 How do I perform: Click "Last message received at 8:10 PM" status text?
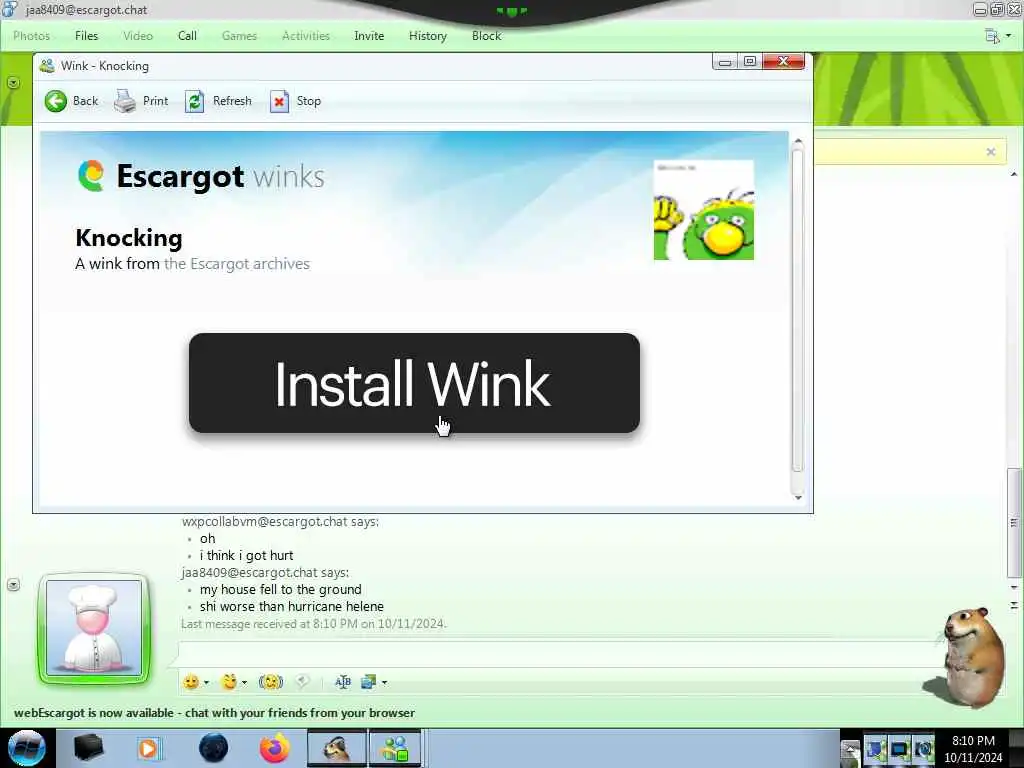[313, 624]
